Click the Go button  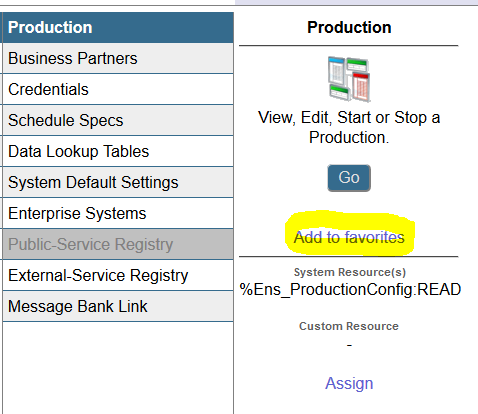pos(349,178)
